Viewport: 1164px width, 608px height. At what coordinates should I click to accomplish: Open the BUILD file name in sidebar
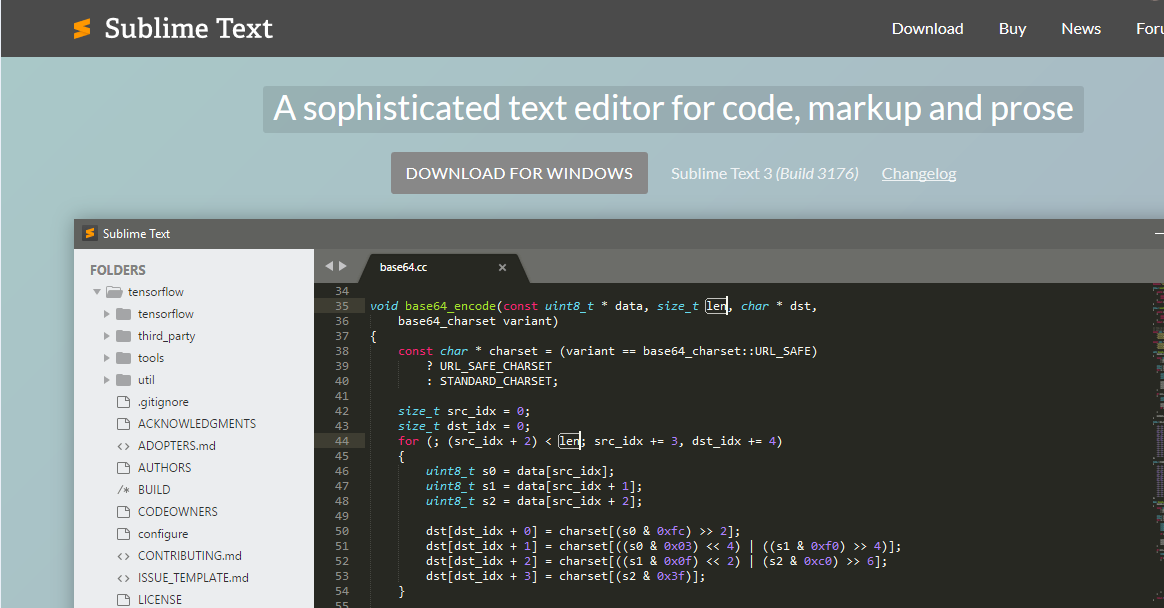(154, 490)
